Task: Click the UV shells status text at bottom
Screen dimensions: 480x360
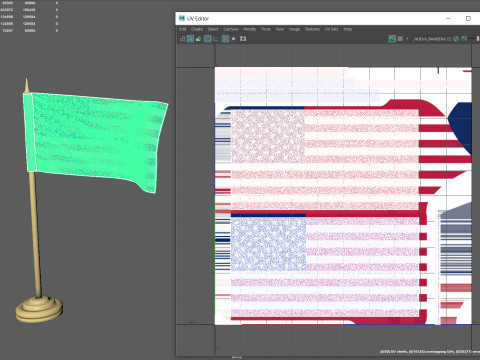Action: click(x=430, y=352)
